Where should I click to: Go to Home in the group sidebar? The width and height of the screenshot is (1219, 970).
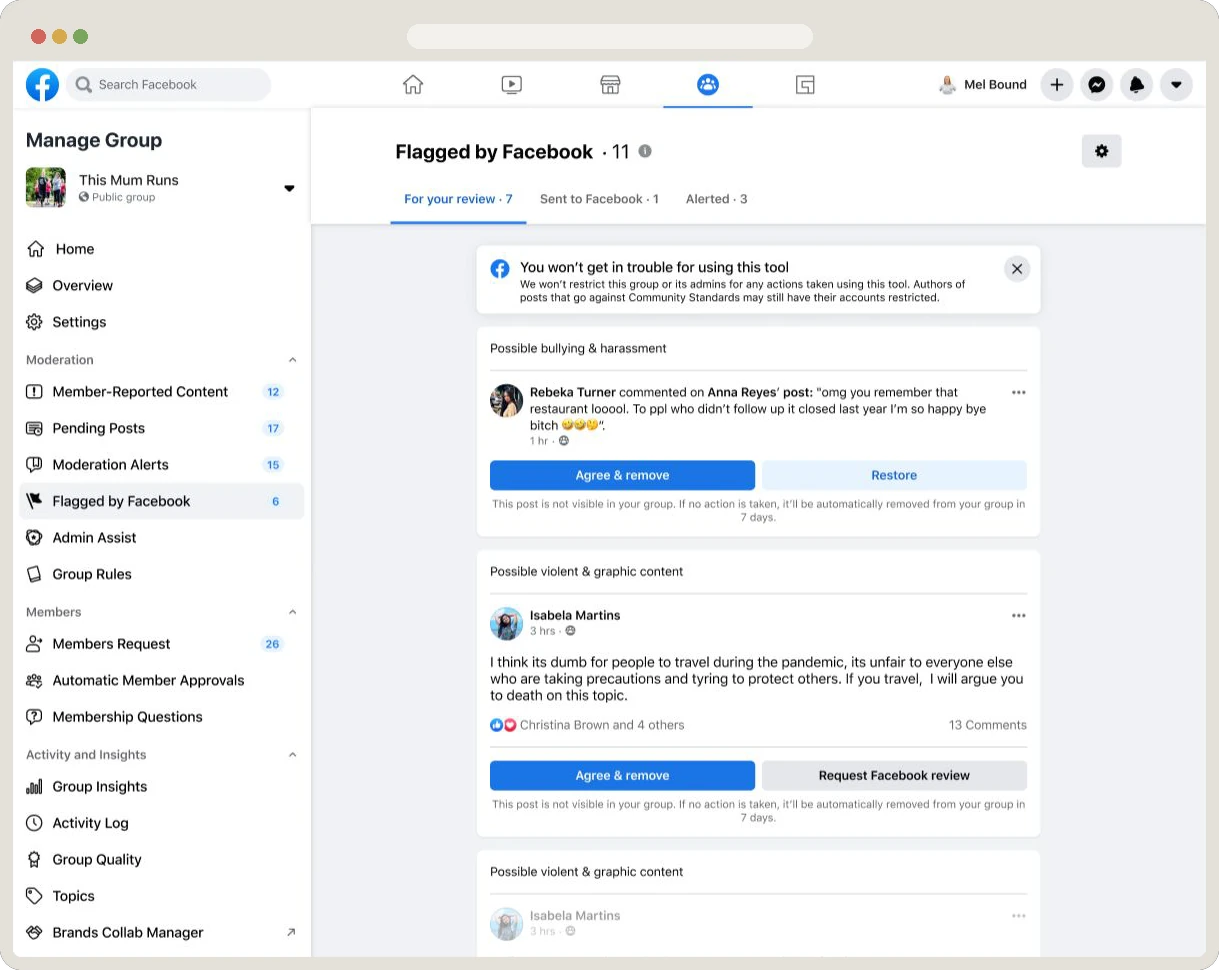coord(161,249)
